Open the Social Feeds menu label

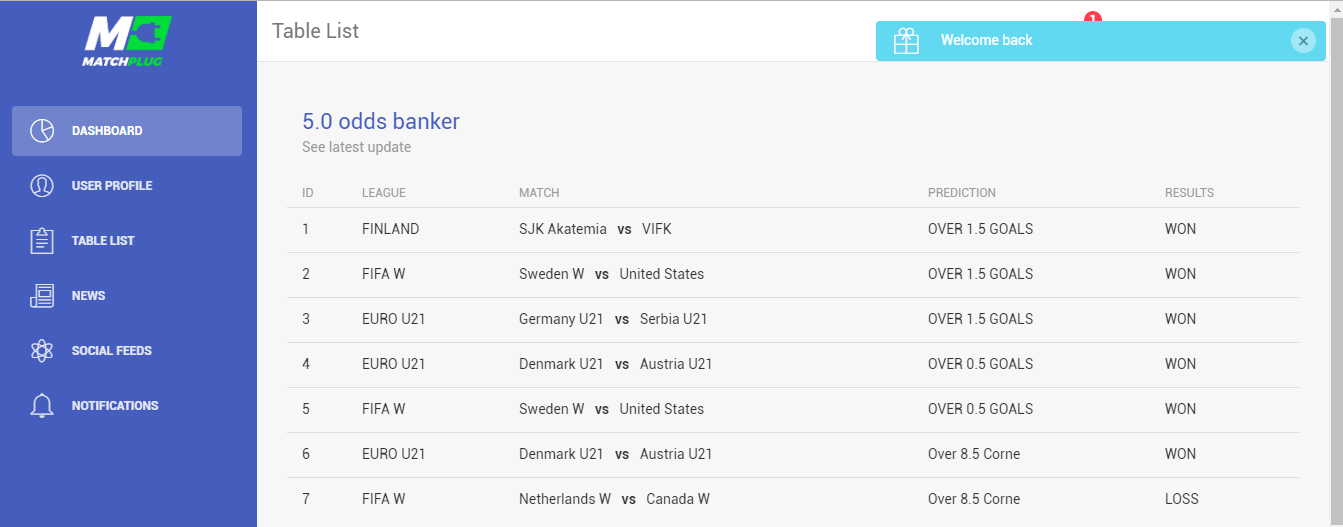pyautogui.click(x=112, y=351)
